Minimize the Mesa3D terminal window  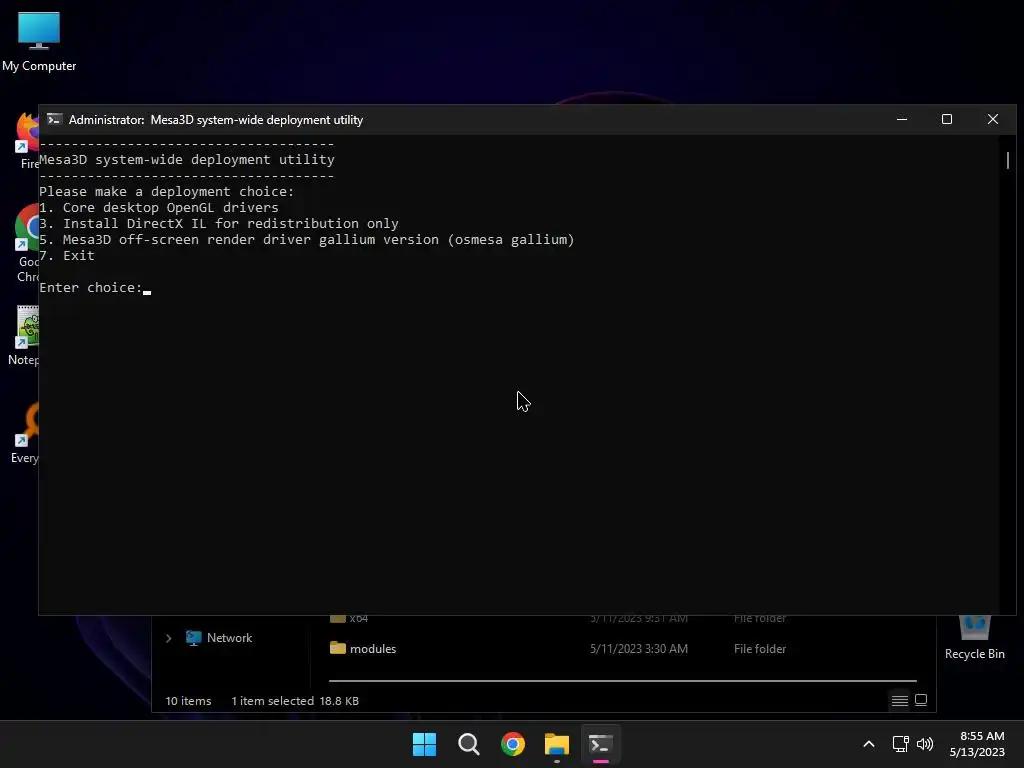coord(902,120)
